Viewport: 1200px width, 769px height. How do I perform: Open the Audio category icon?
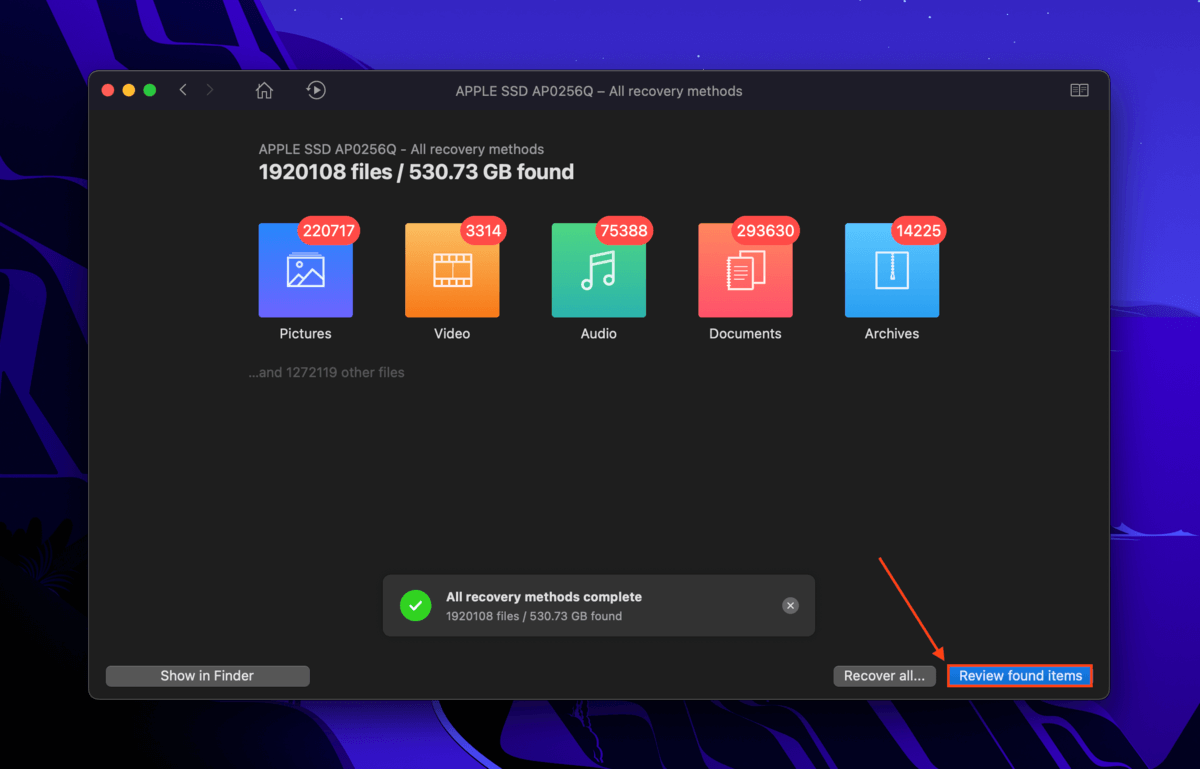(598, 270)
